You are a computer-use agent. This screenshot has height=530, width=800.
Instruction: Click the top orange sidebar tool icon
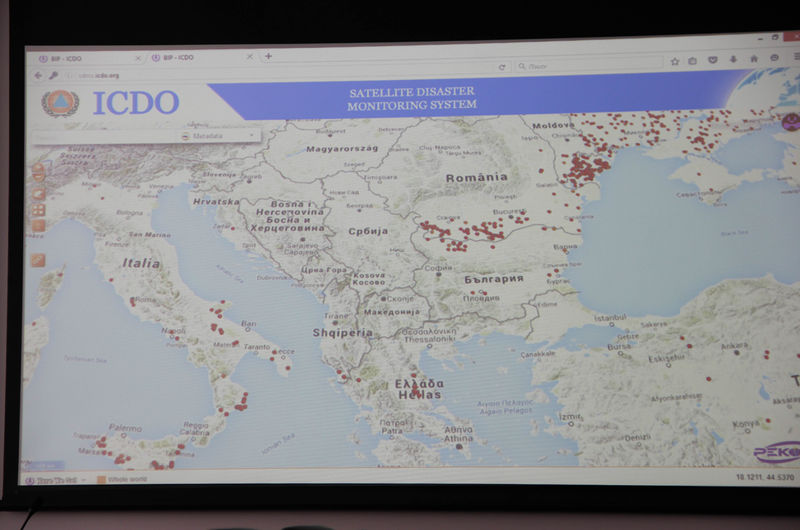click(38, 172)
